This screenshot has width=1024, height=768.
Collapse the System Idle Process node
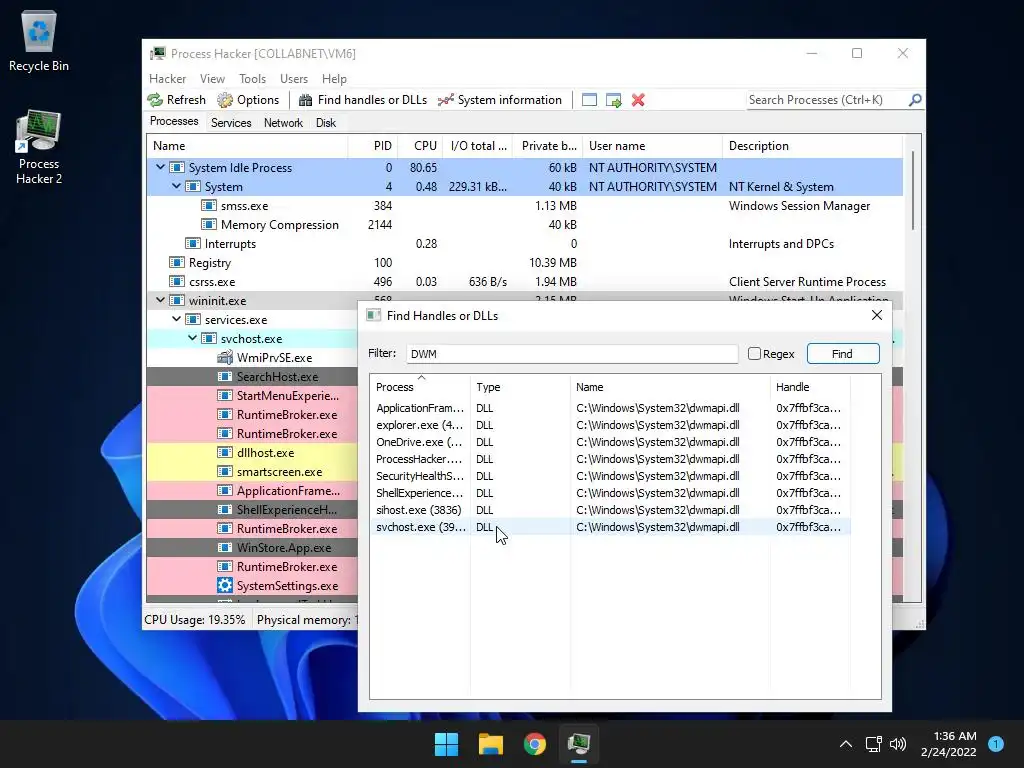[x=160, y=167]
